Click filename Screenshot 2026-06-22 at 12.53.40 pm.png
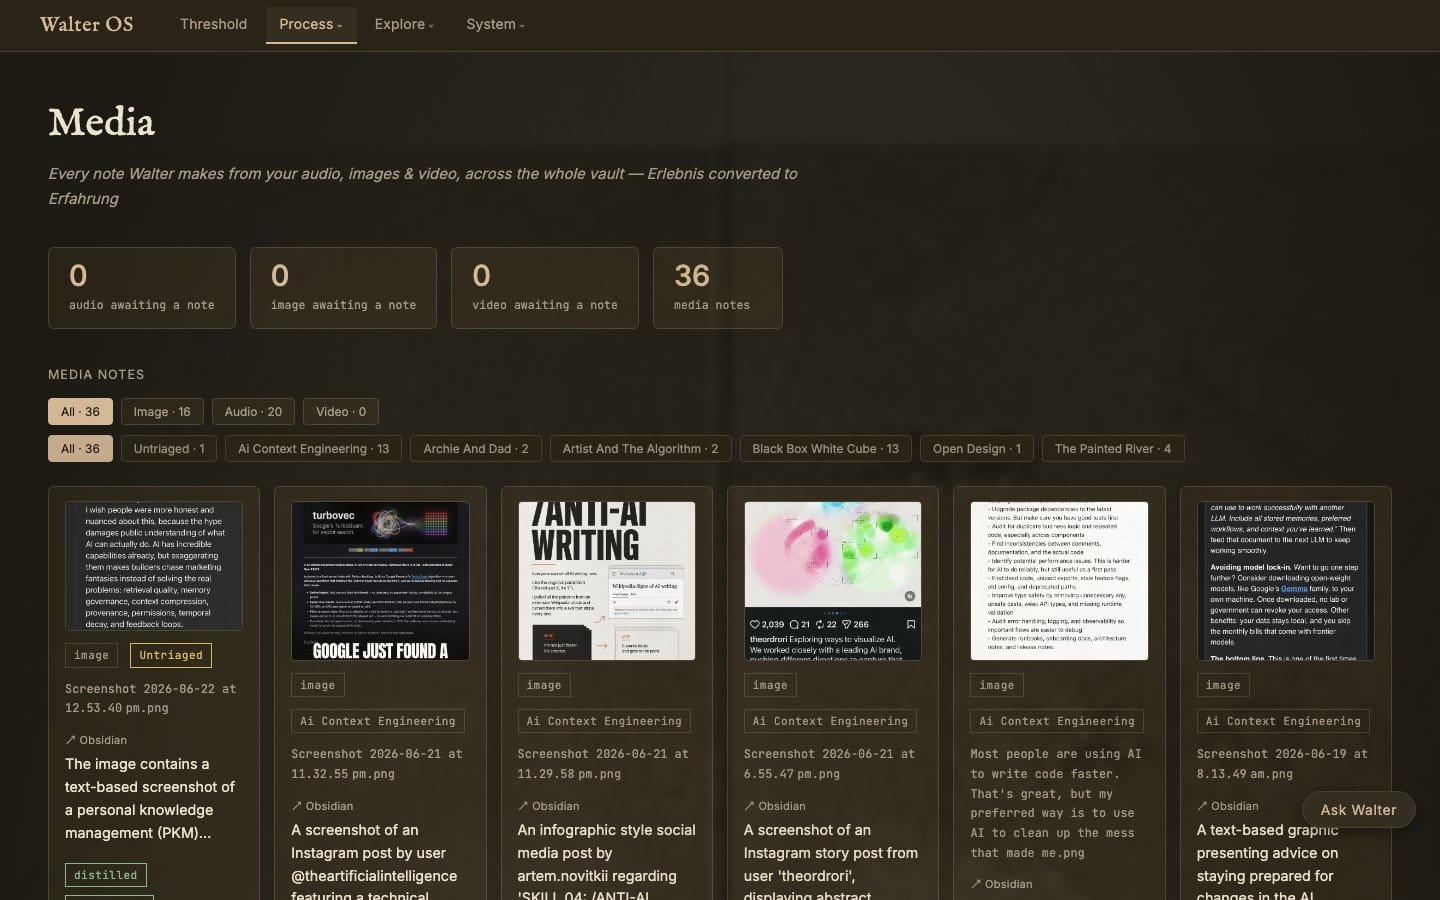The width and height of the screenshot is (1440, 900). coord(150,698)
